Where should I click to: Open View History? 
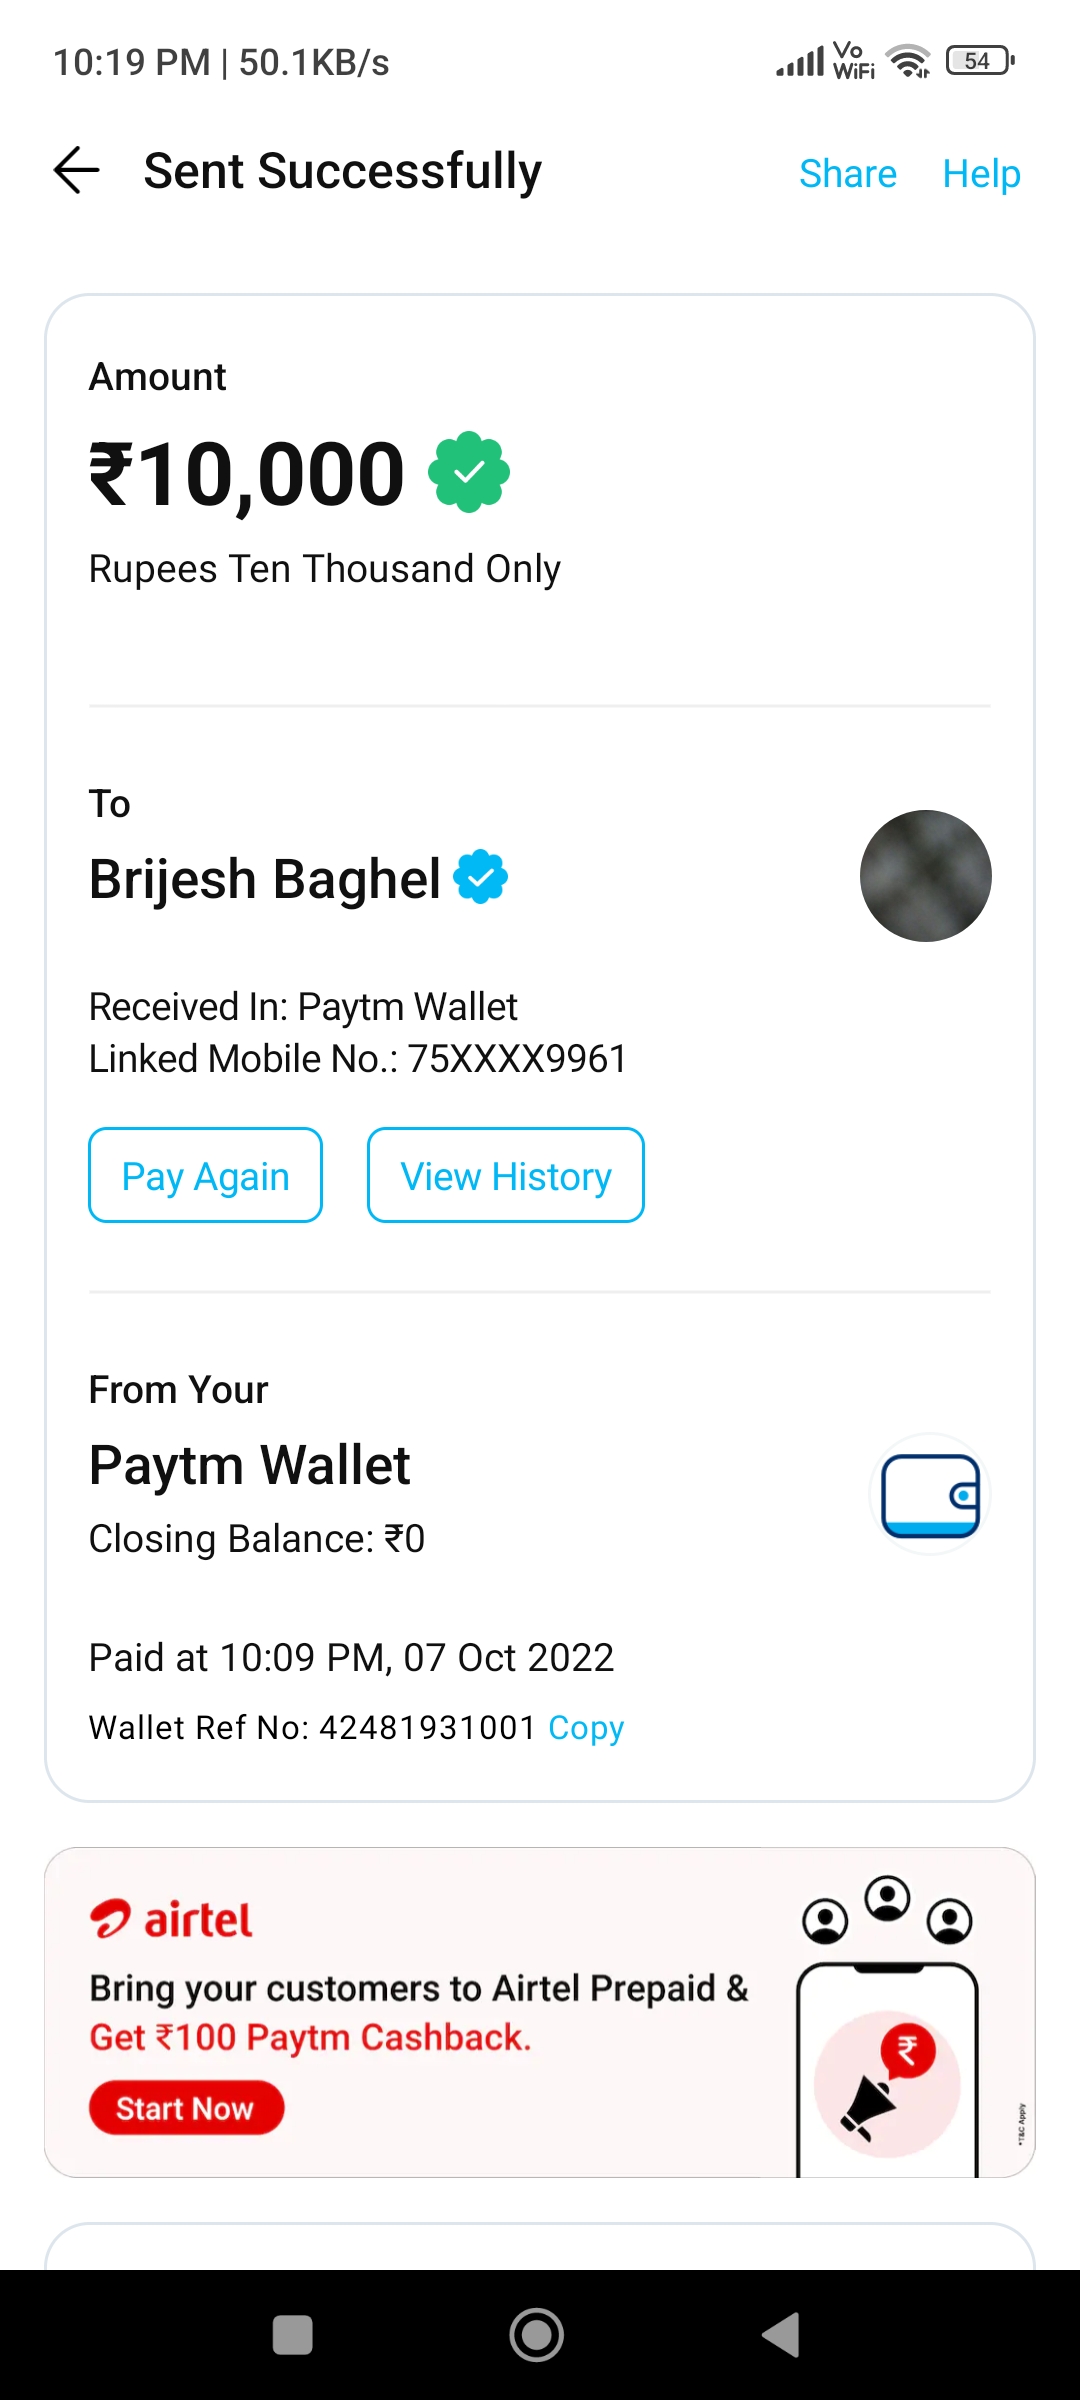click(506, 1176)
